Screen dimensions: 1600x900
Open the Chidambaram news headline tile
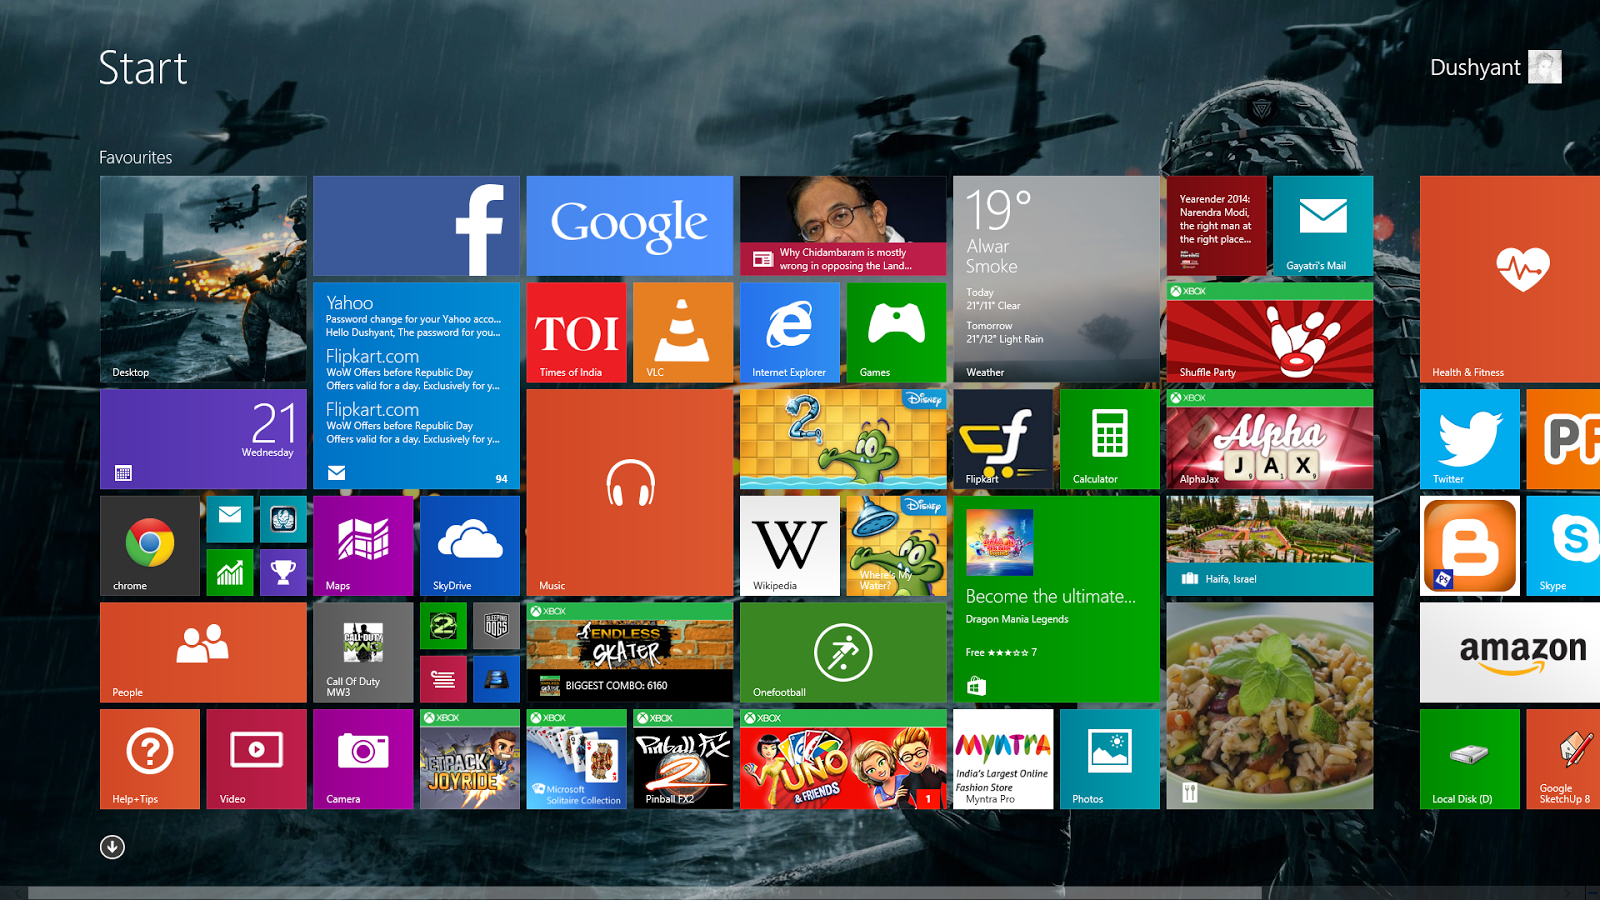click(x=843, y=226)
